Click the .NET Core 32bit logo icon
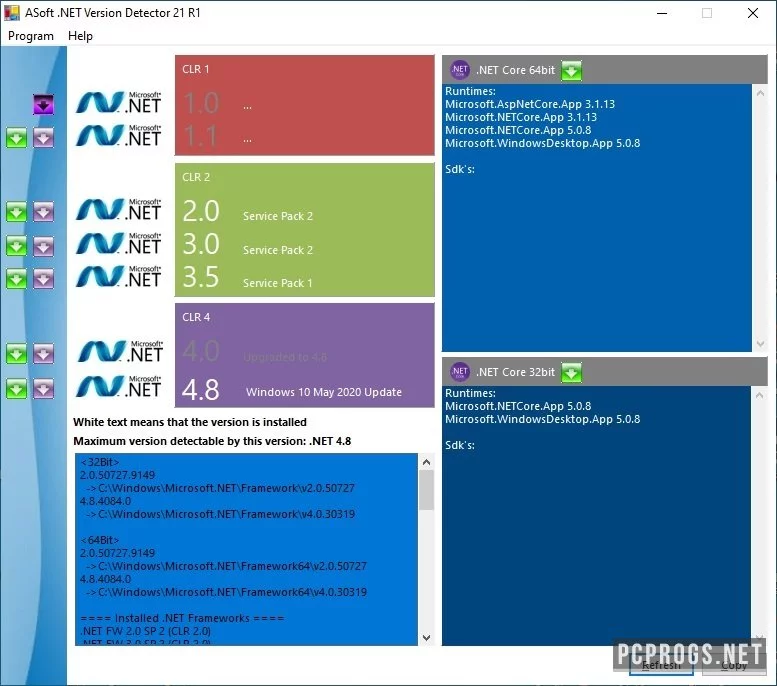The width and height of the screenshot is (777, 686). (x=459, y=372)
